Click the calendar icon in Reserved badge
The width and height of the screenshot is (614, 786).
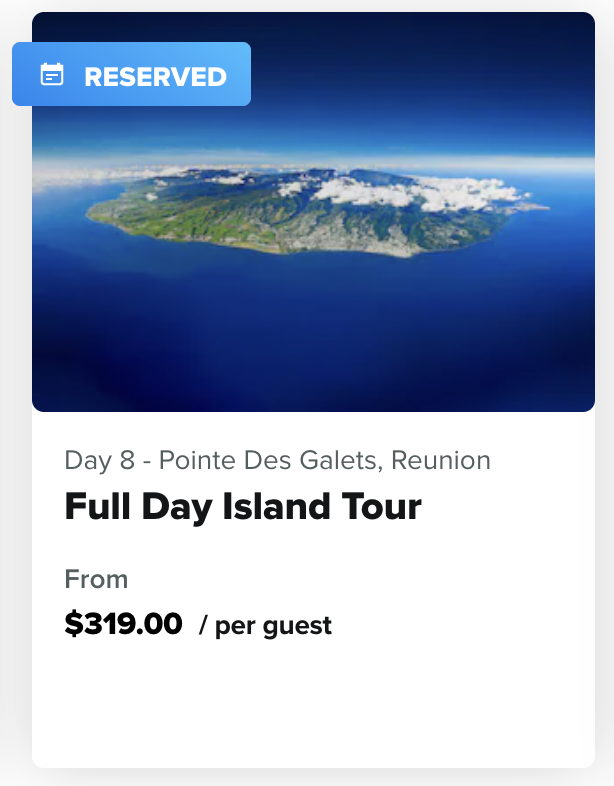tap(52, 75)
